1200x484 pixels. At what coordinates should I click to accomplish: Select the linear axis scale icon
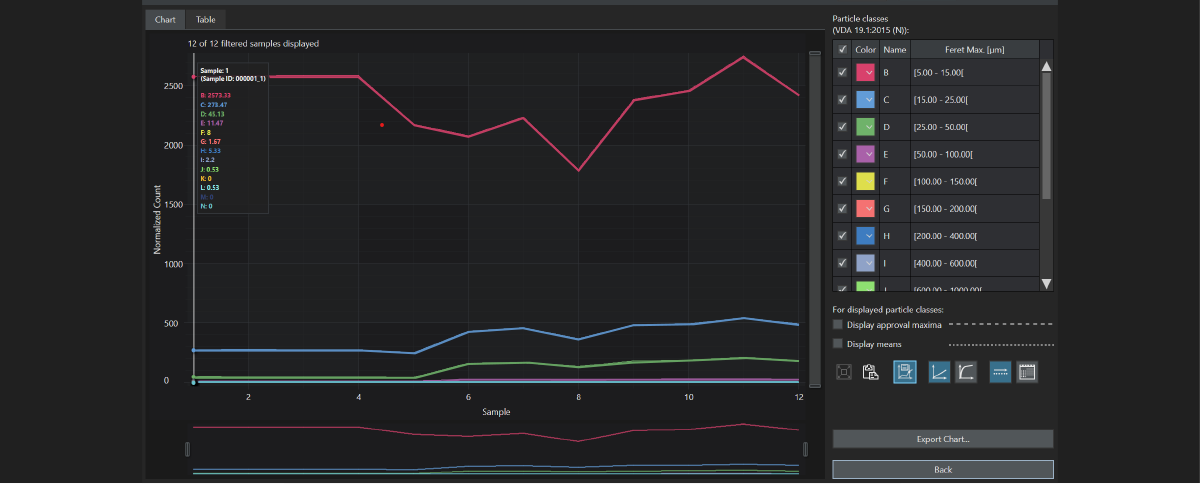click(x=939, y=372)
